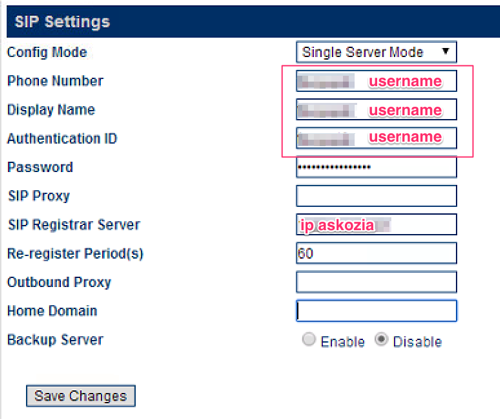Select the Authentication ID text box
This screenshot has height=419, width=500.
tap(376, 138)
